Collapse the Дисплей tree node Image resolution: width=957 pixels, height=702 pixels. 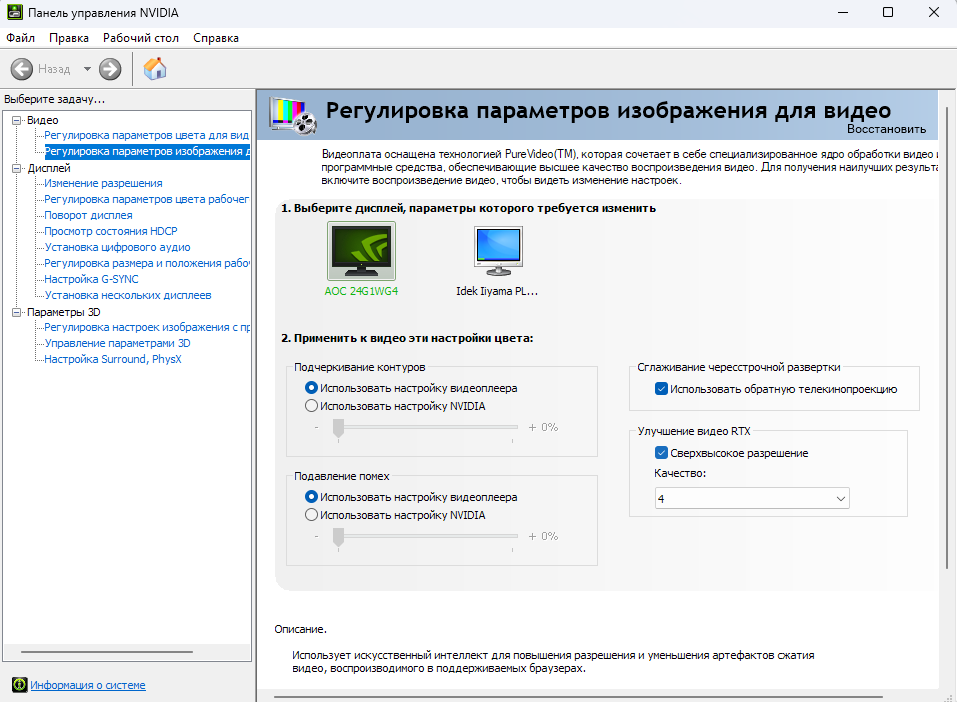[16, 168]
